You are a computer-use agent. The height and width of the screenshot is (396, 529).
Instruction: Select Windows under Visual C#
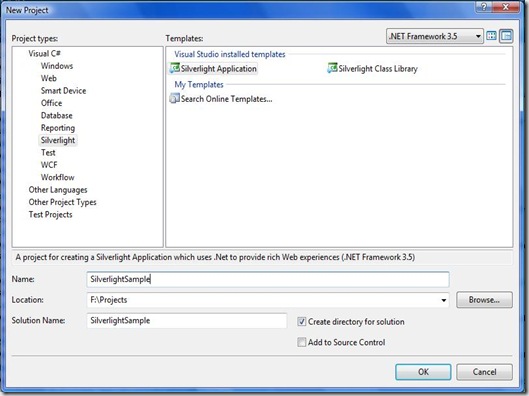coord(57,66)
